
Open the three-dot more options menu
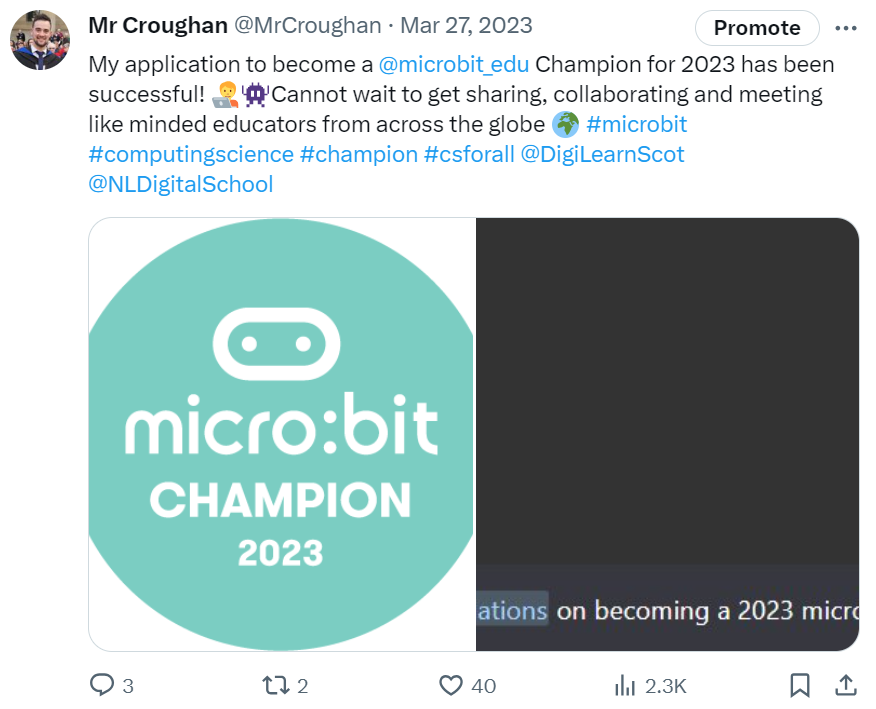coord(845,28)
